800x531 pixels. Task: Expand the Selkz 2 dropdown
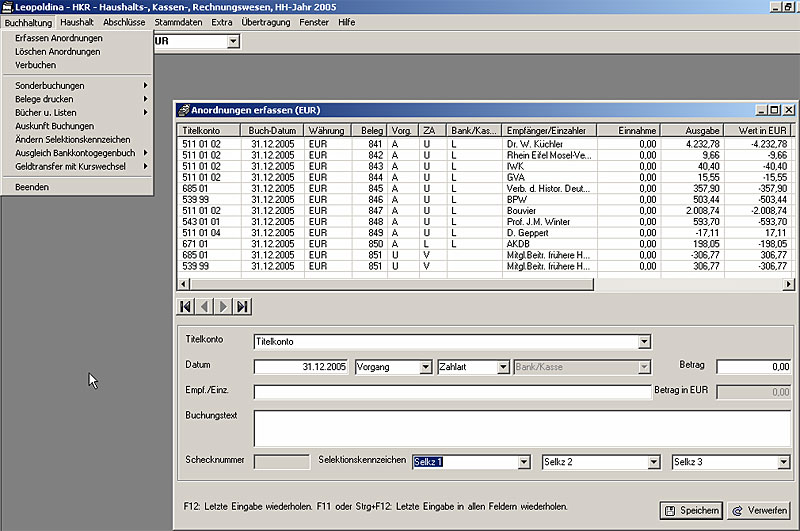pyautogui.click(x=653, y=462)
